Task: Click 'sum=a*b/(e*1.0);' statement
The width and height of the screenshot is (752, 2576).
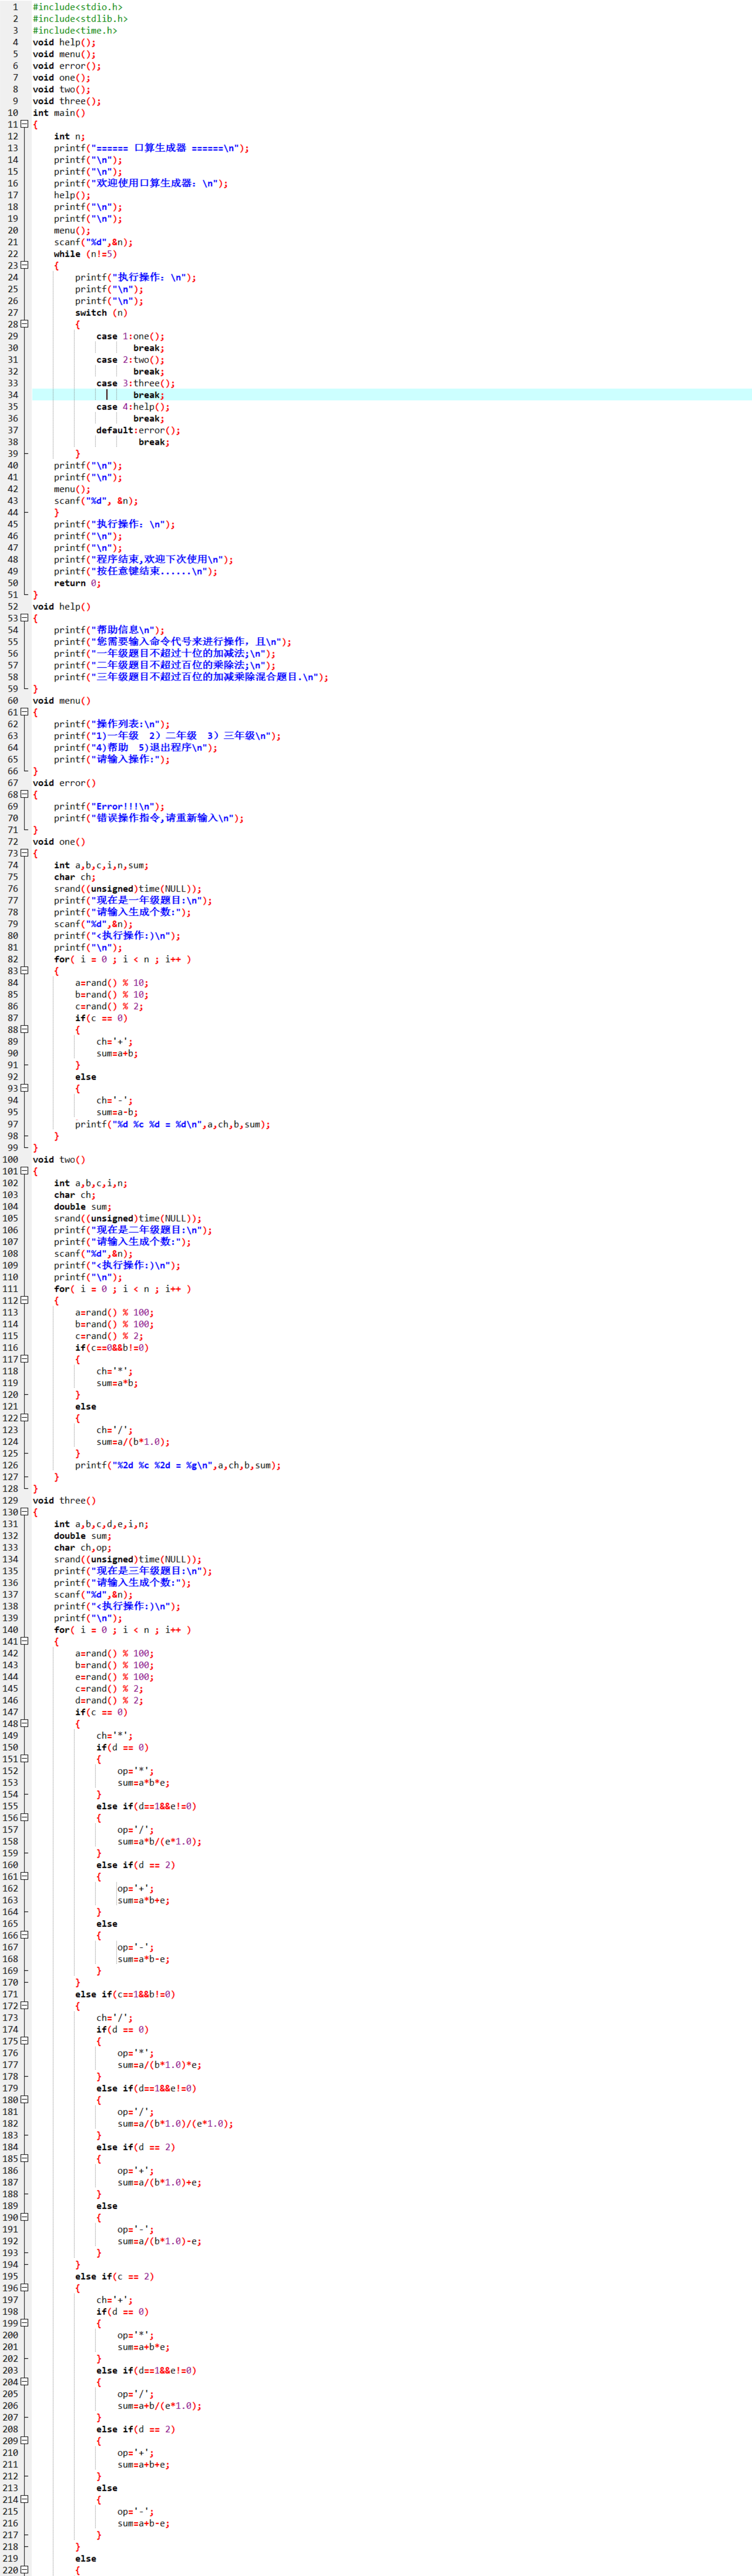Action: [x=159, y=1841]
